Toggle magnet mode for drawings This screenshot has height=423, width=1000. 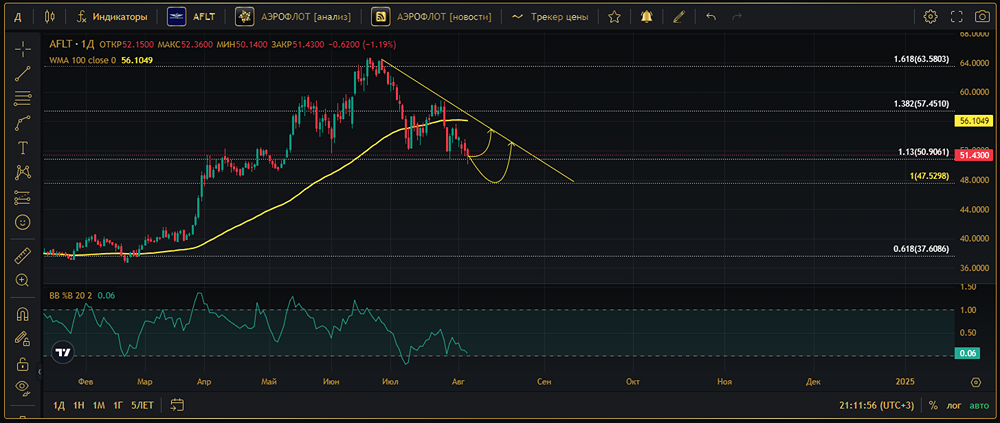point(22,315)
